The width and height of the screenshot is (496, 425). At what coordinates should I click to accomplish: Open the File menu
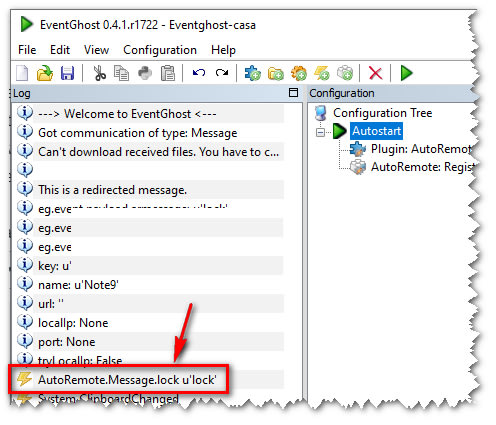(27, 50)
